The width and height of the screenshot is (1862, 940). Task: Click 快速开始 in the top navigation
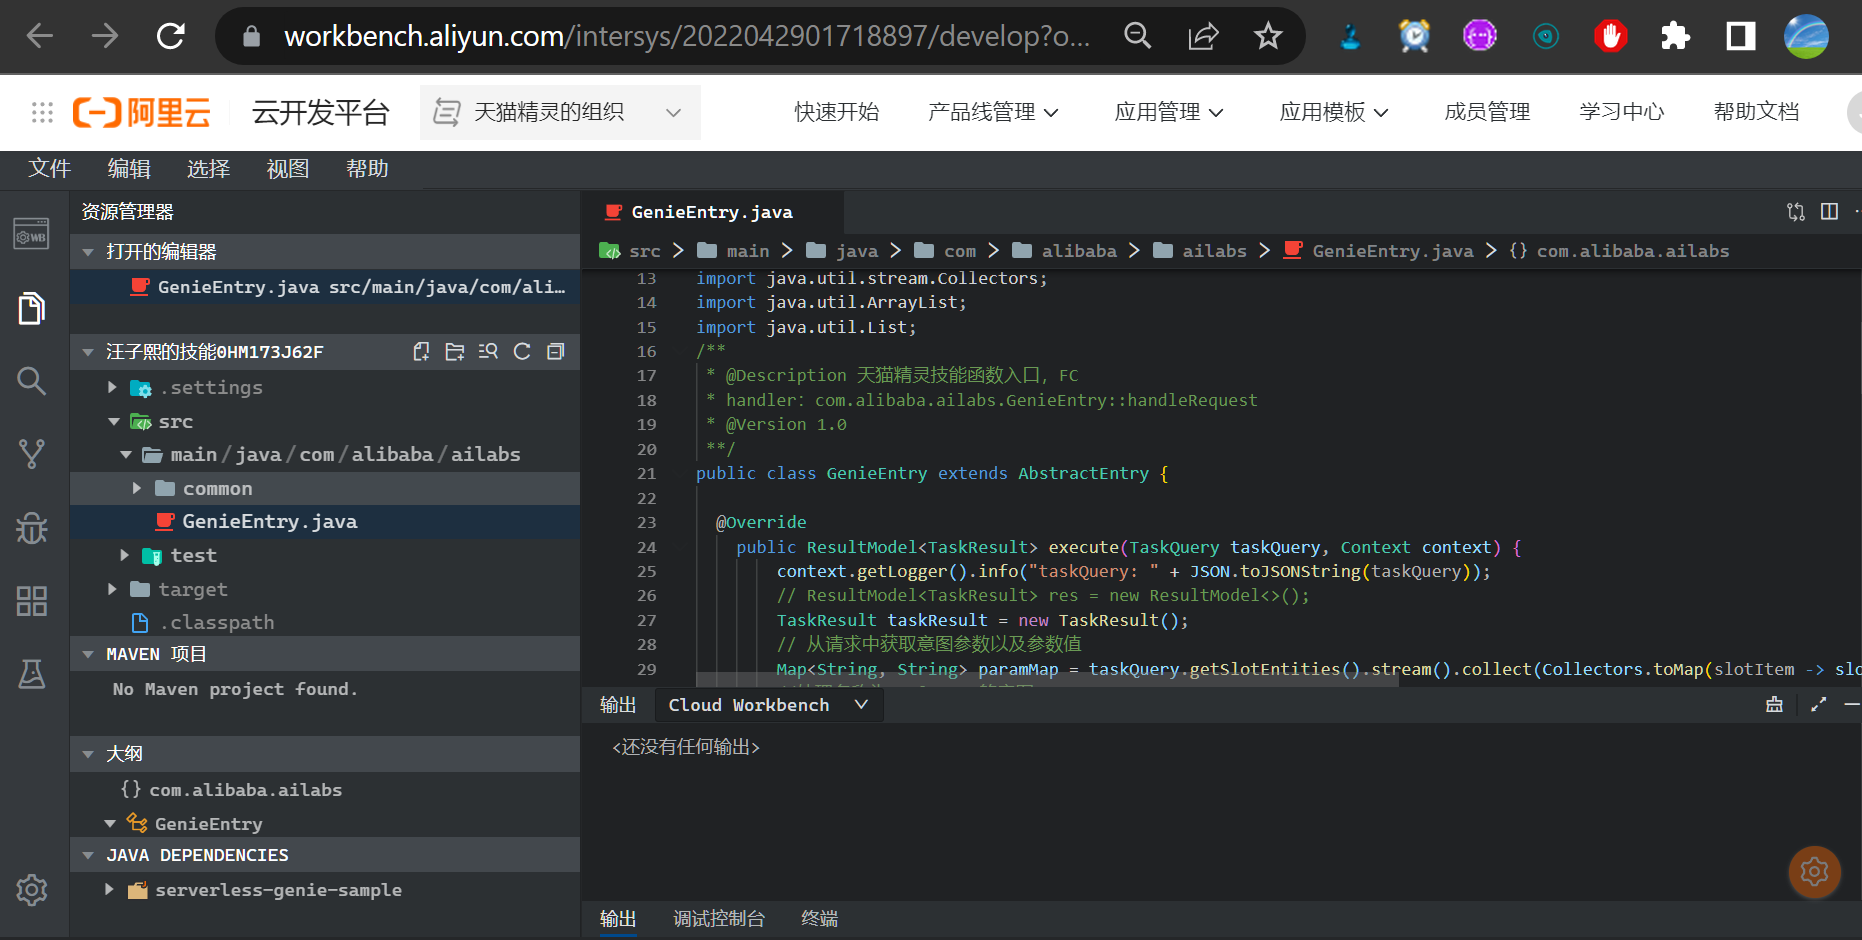[836, 112]
